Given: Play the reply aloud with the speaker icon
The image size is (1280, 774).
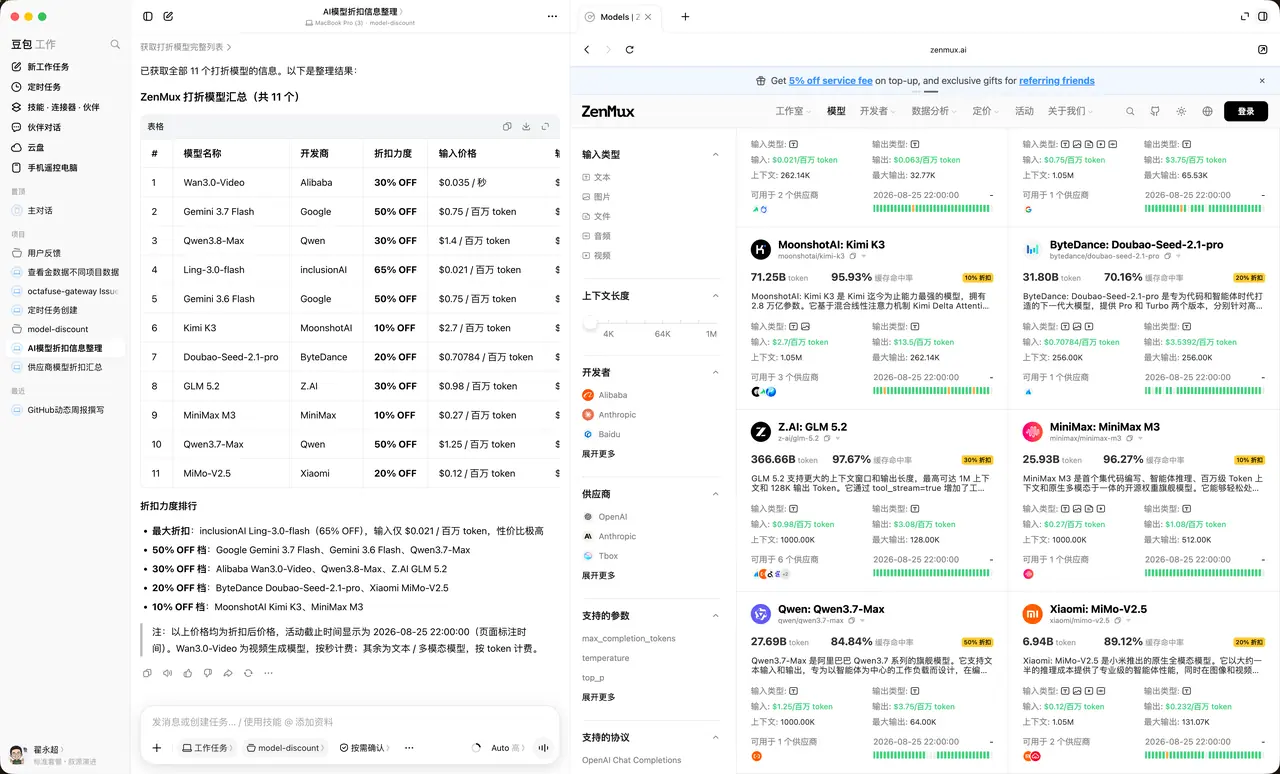Looking at the screenshot, I should tap(168, 674).
